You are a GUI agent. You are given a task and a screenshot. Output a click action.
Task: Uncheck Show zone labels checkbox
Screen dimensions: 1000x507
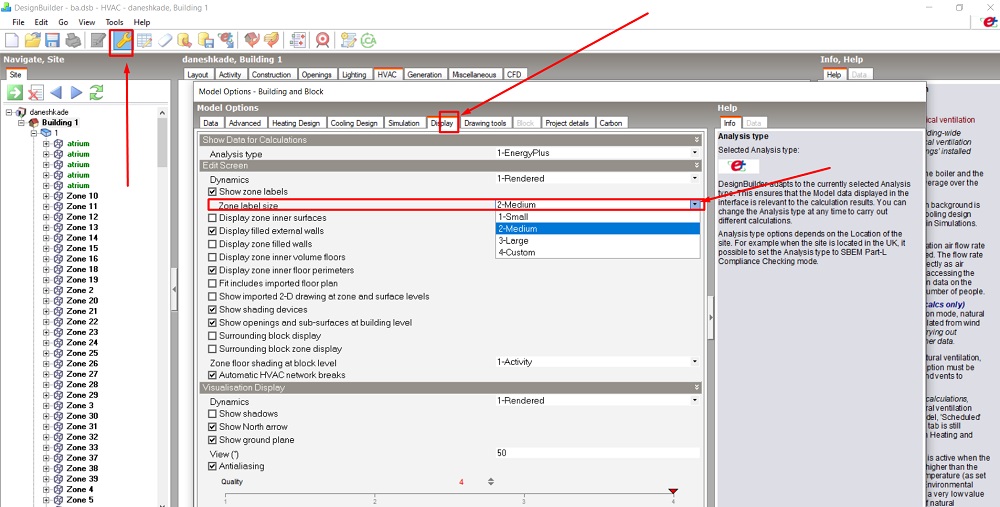pos(213,191)
